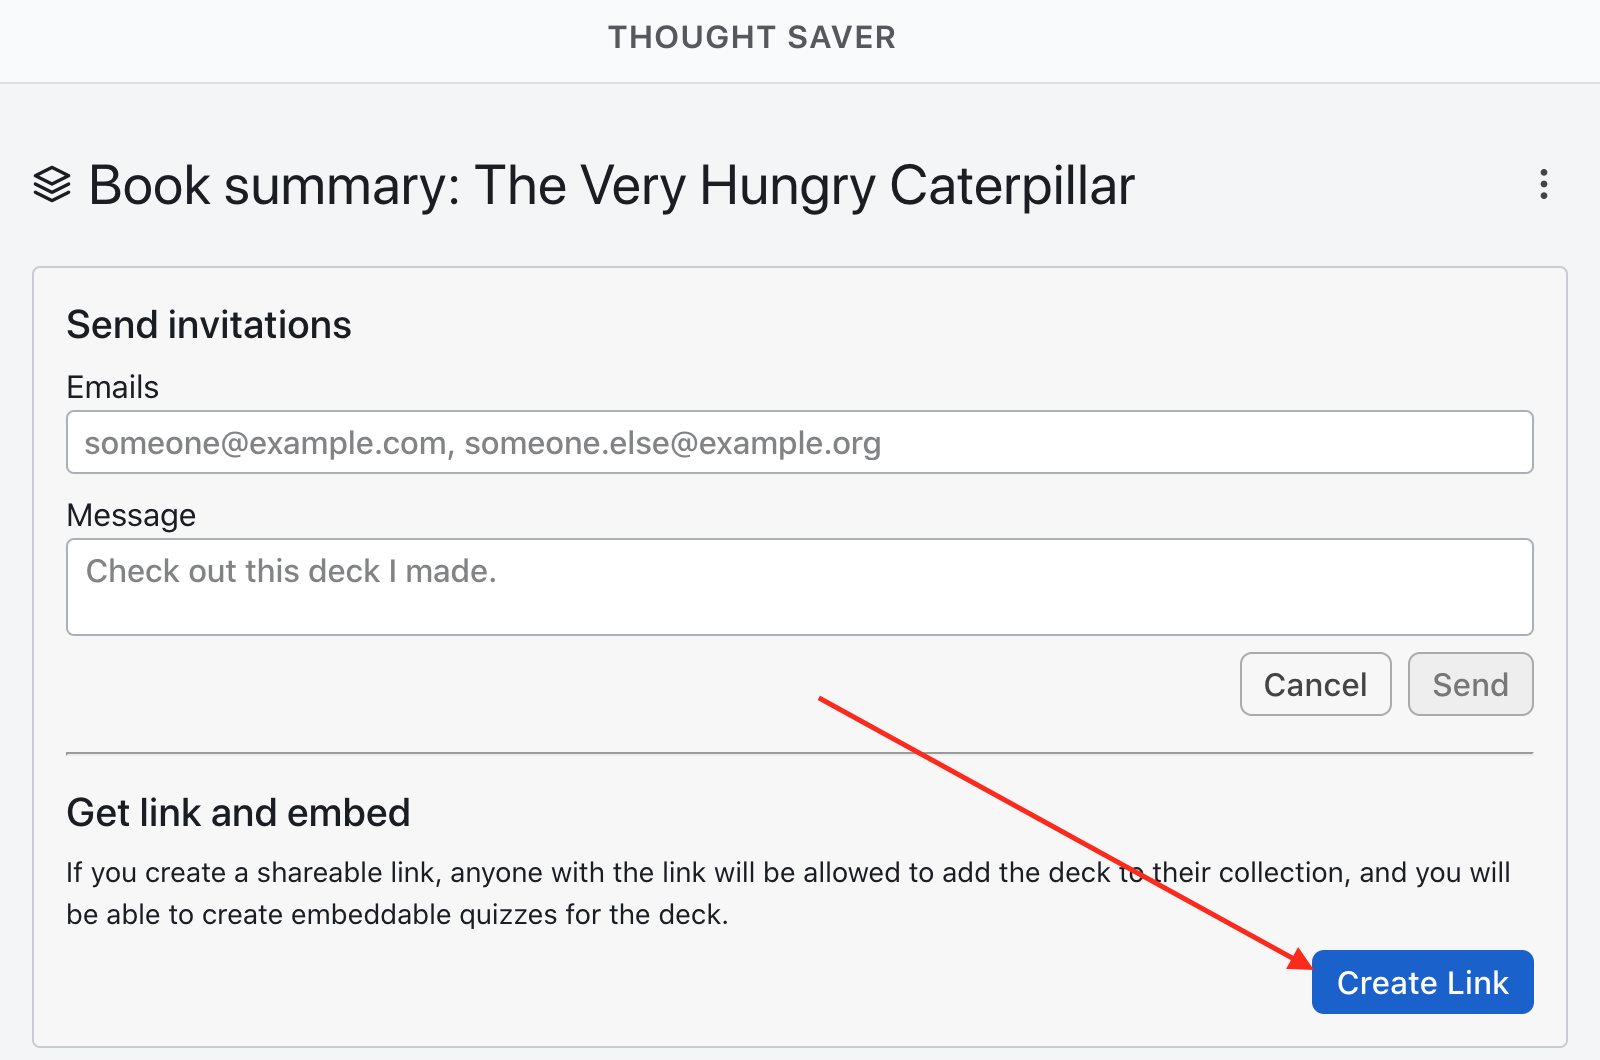The height and width of the screenshot is (1060, 1600).
Task: Click the words "Very Hungry" in the title
Action: coord(728,186)
